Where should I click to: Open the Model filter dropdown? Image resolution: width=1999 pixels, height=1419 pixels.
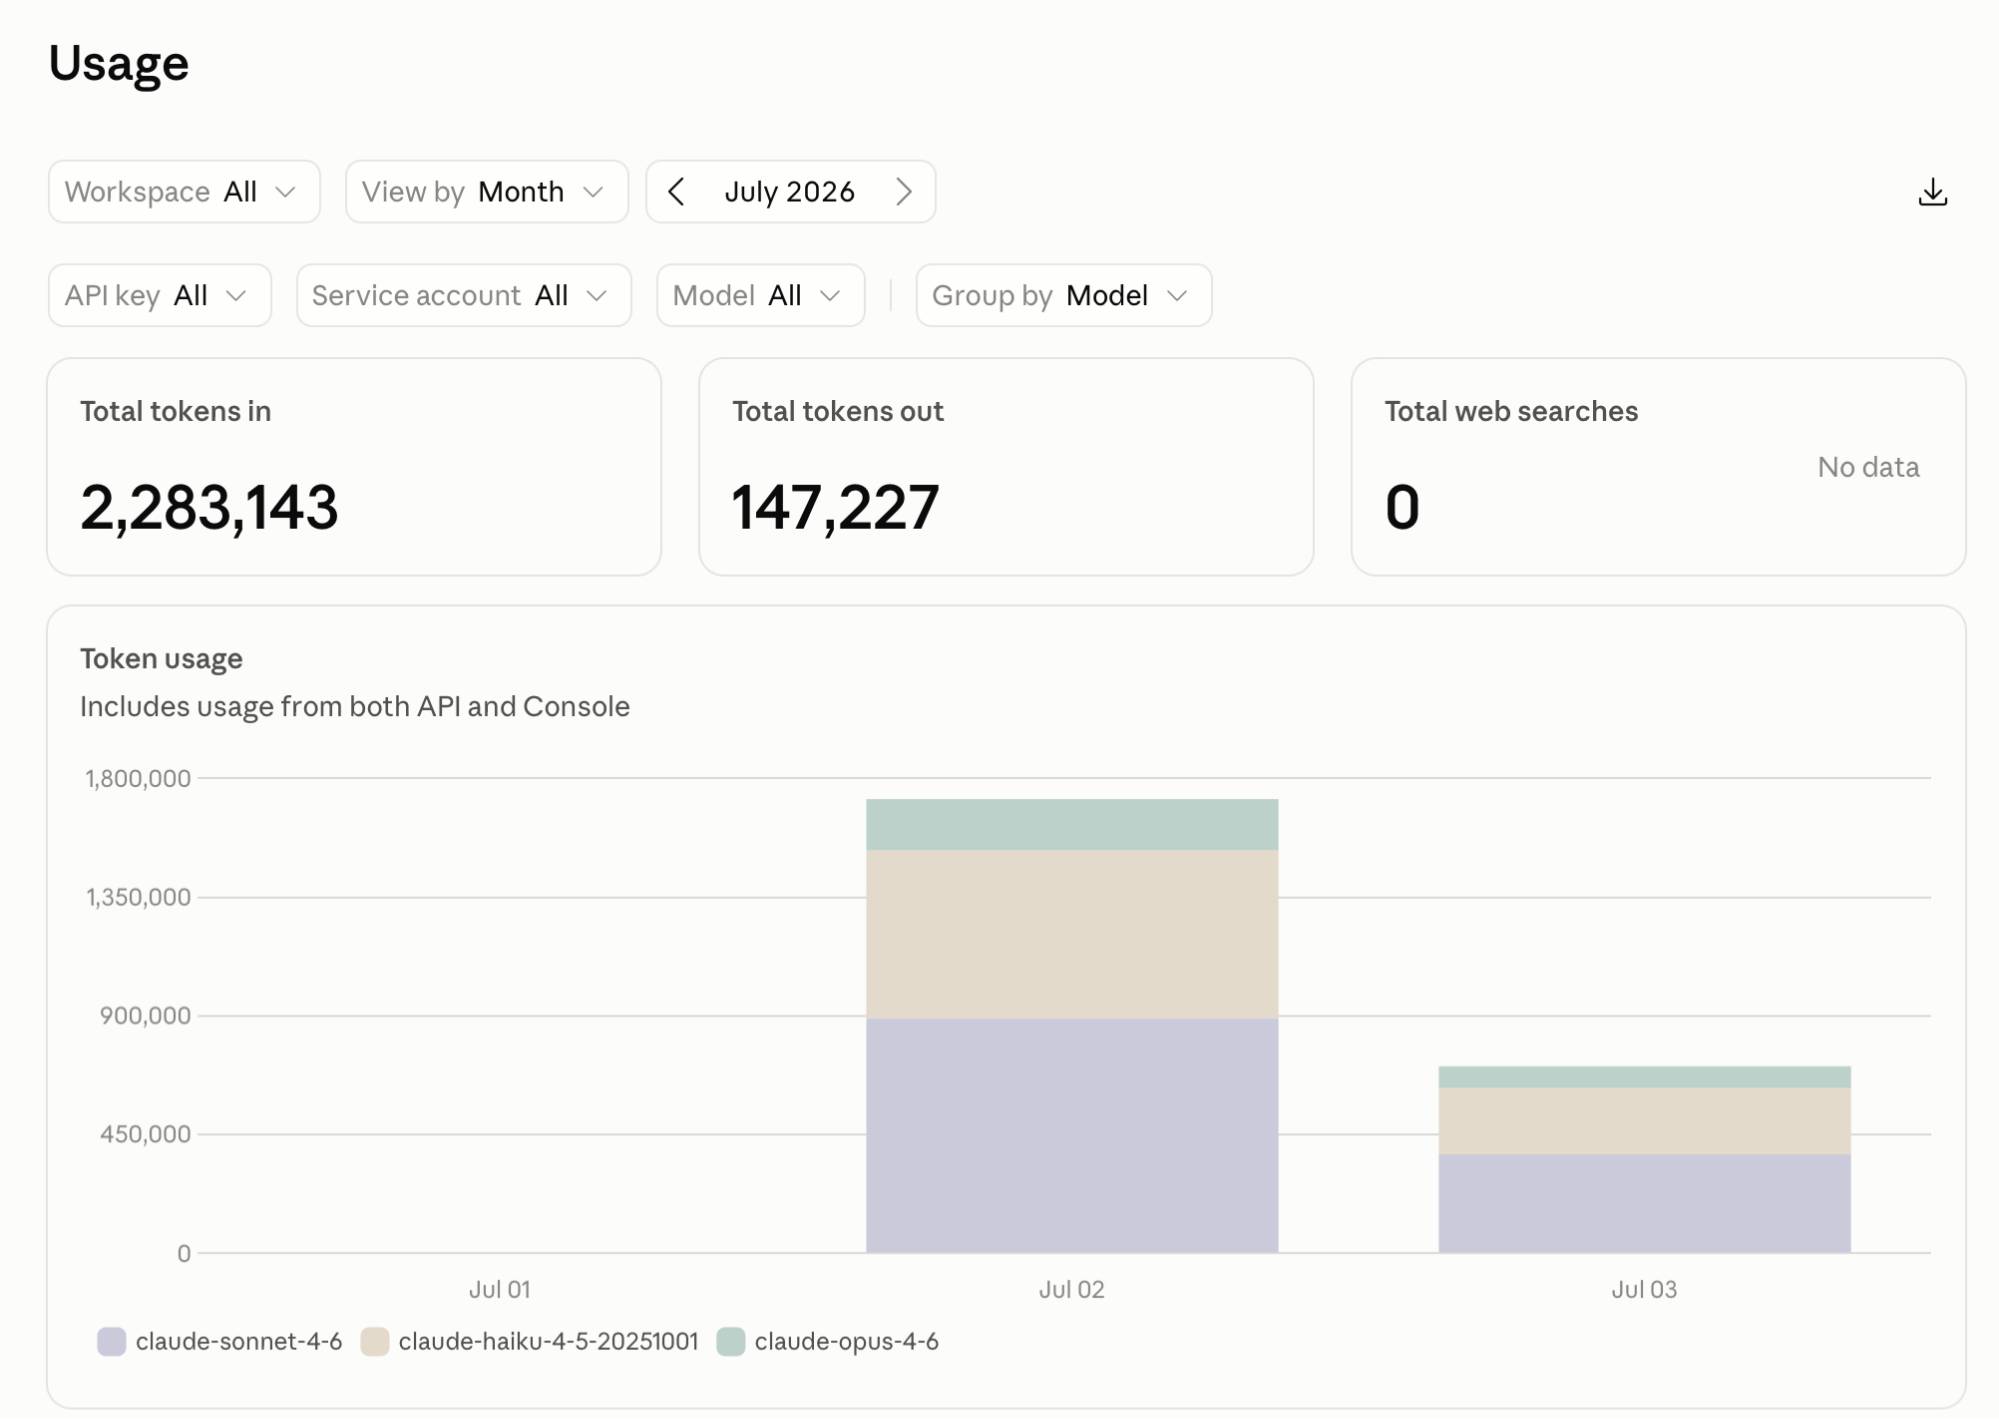(x=760, y=295)
